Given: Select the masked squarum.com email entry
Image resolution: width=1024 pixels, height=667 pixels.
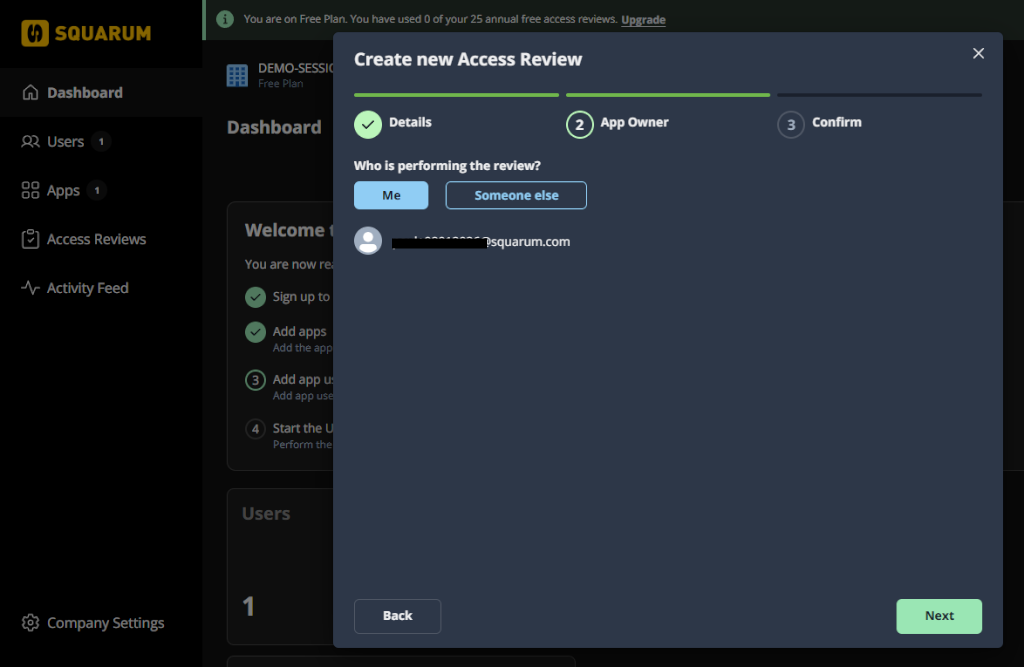Looking at the screenshot, I should (480, 241).
